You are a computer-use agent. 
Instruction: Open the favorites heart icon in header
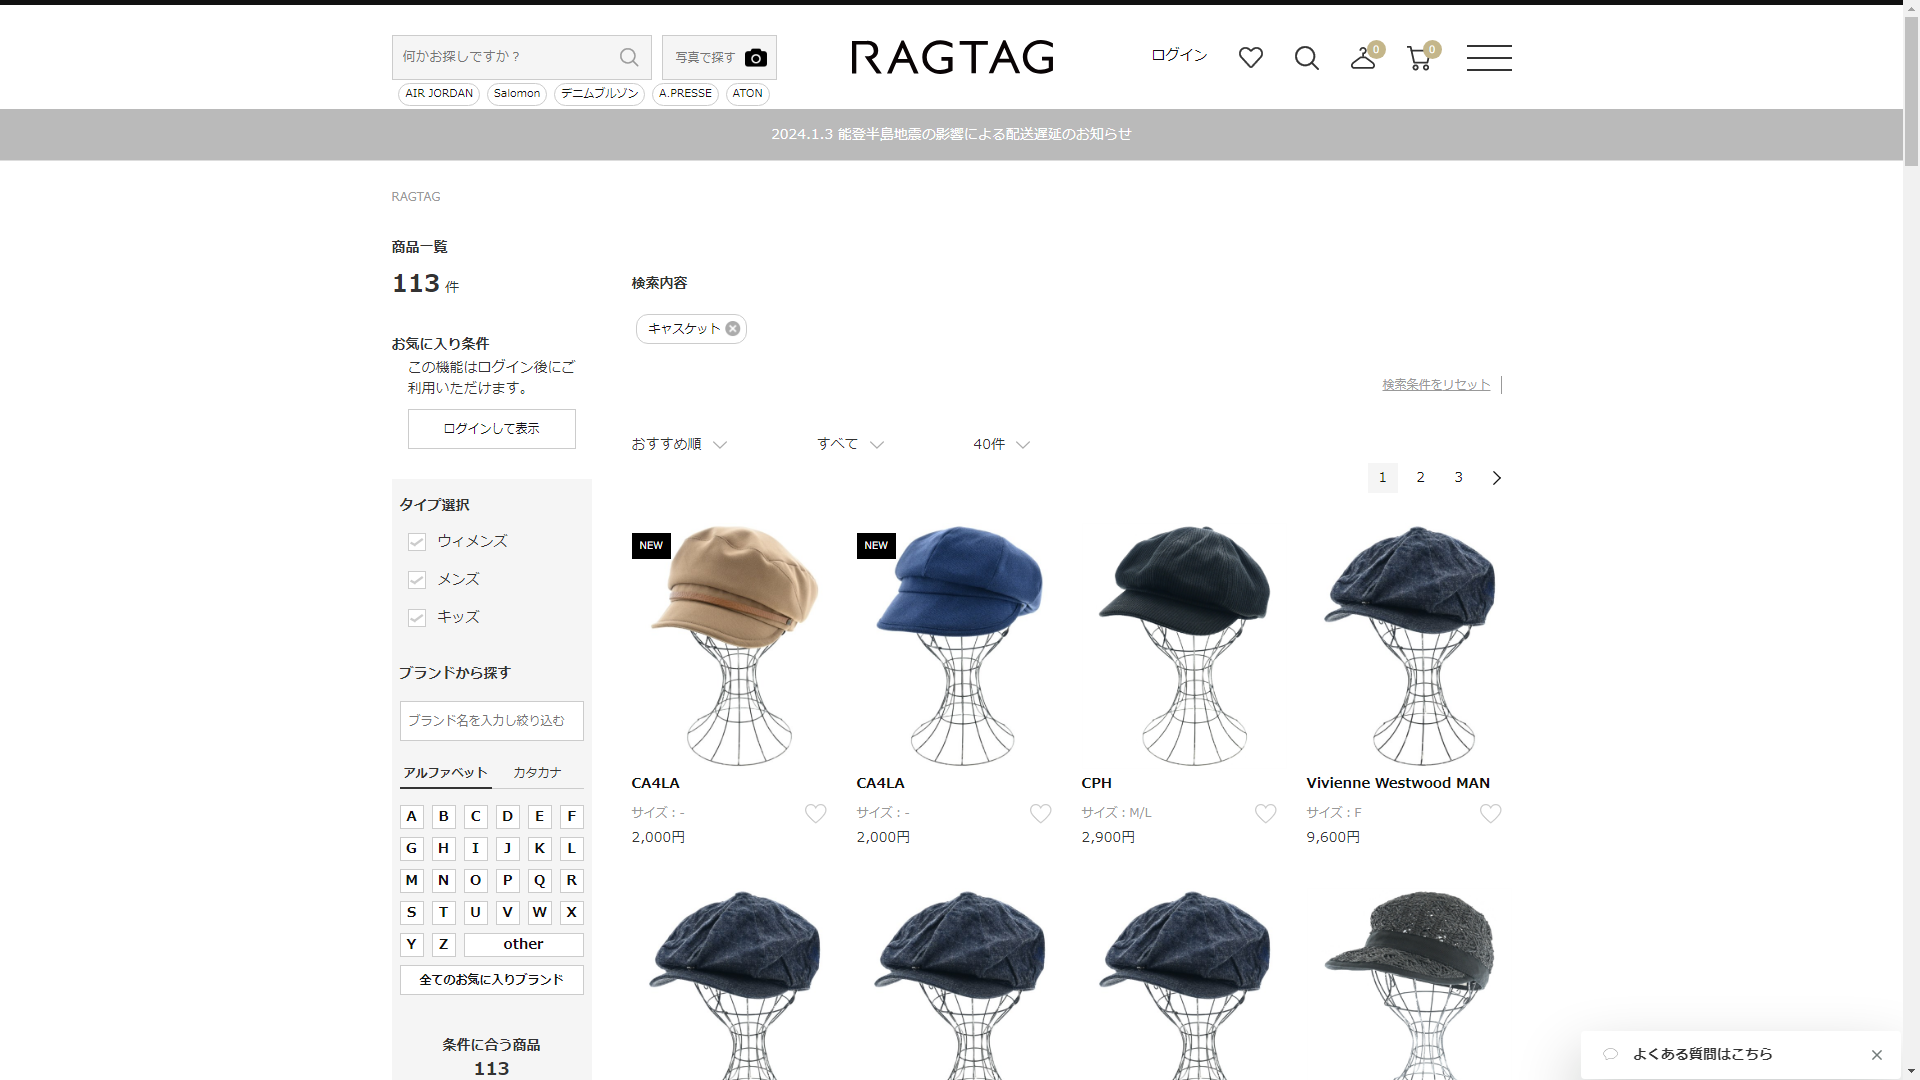coord(1250,57)
